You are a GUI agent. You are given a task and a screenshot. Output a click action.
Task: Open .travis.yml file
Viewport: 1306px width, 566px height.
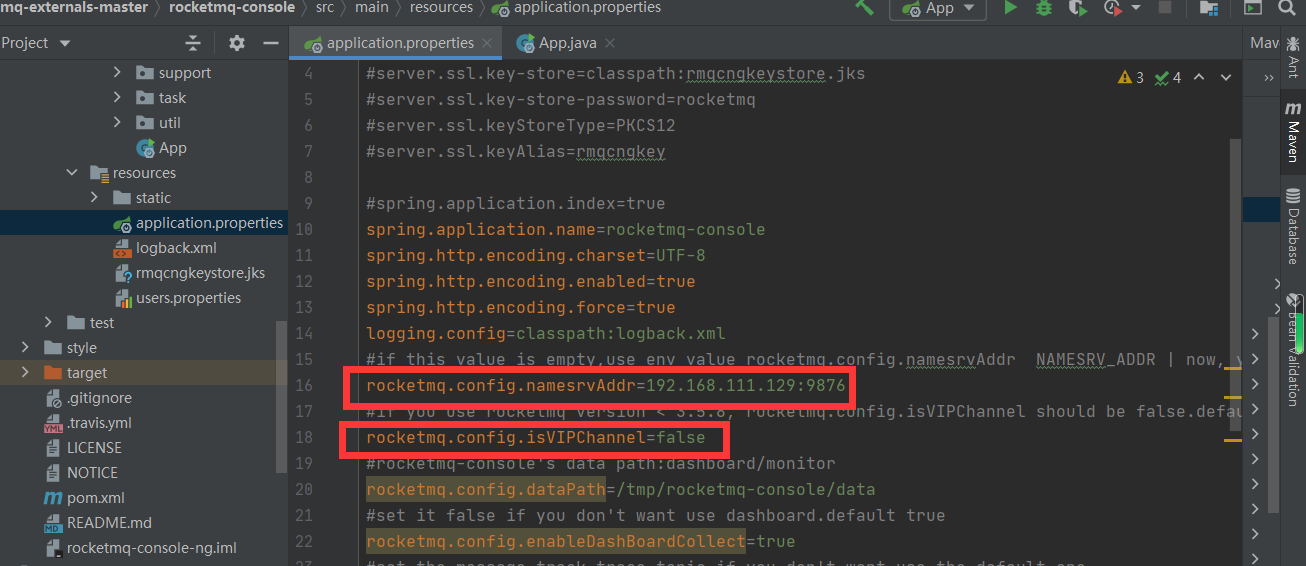[x=87, y=422]
